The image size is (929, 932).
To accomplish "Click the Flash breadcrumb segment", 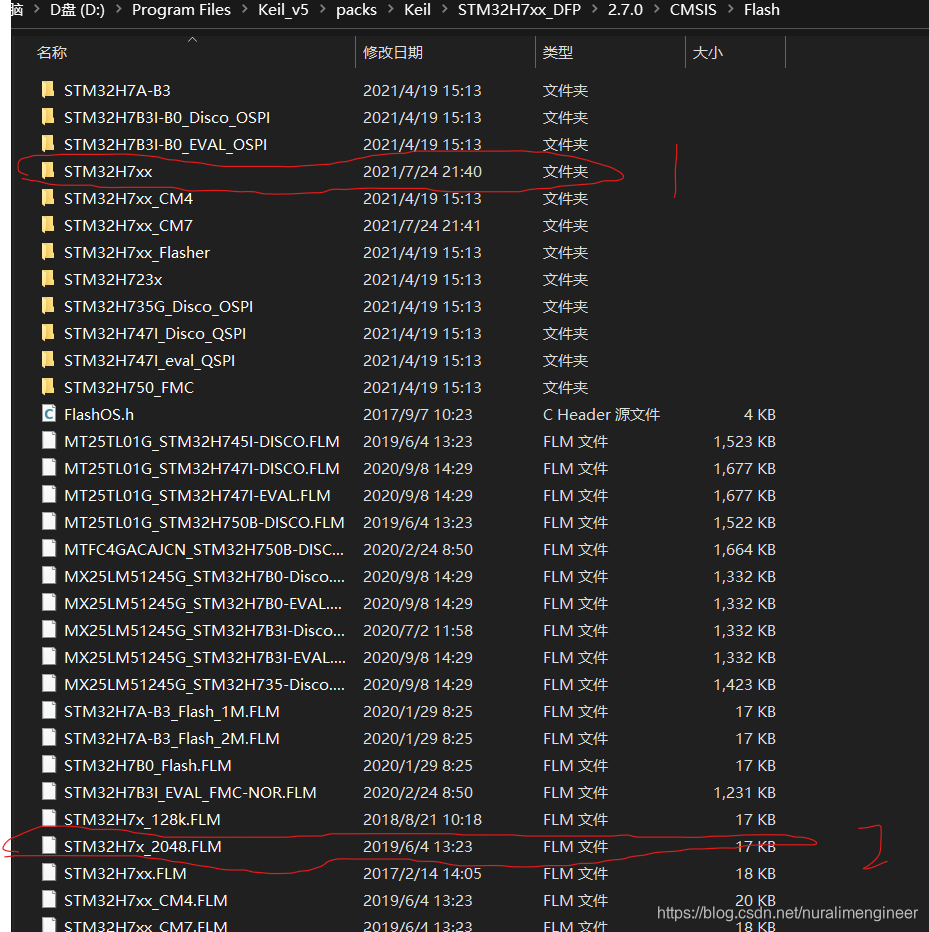I will click(761, 10).
